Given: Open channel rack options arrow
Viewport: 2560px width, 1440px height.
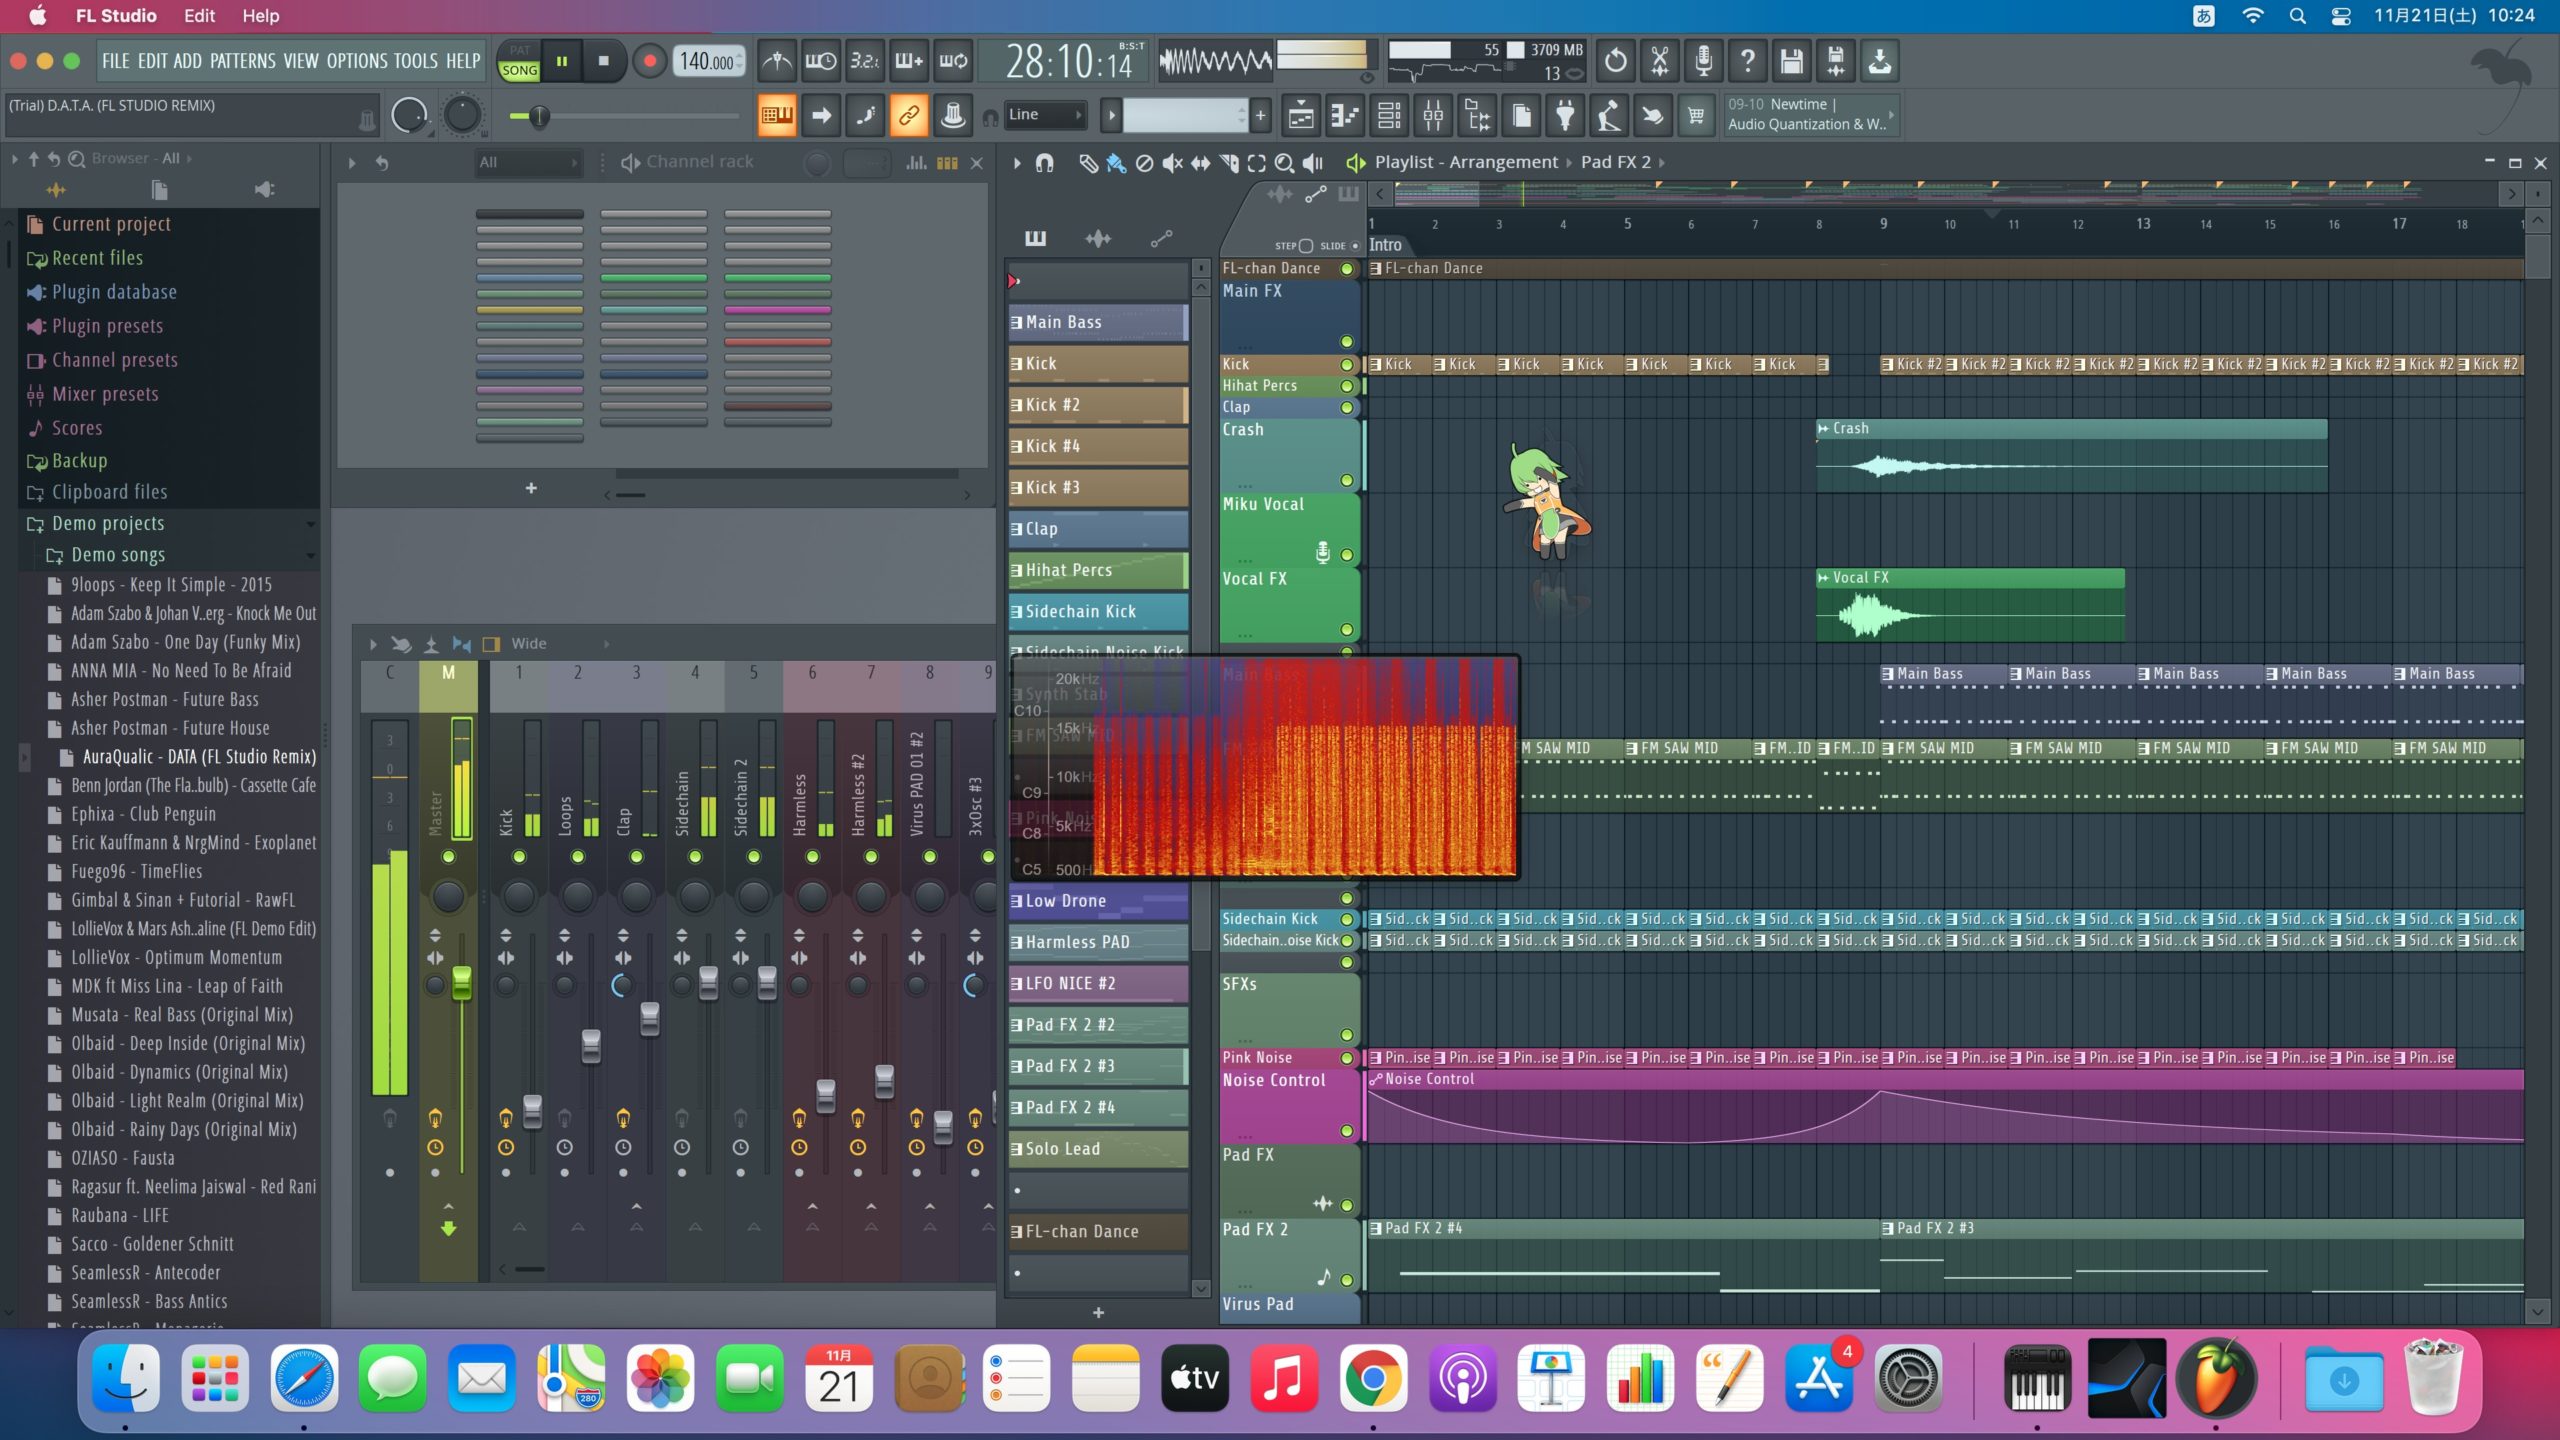Looking at the screenshot, I should click(351, 163).
